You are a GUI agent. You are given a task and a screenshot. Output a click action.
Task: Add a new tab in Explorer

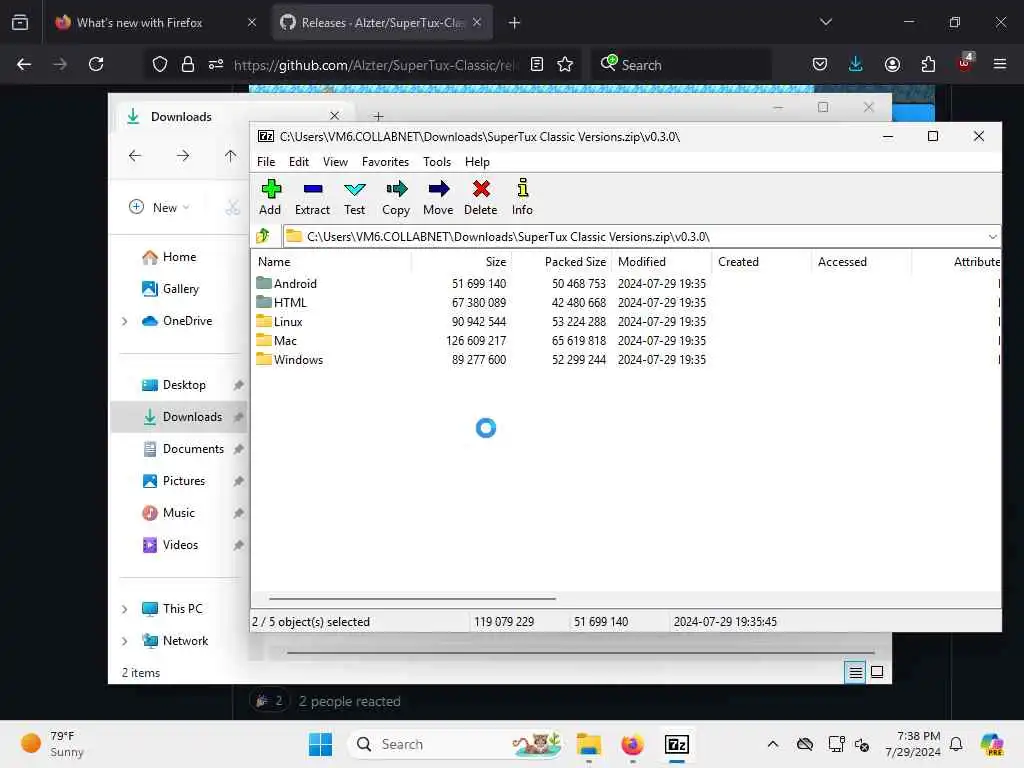pyautogui.click(x=378, y=116)
